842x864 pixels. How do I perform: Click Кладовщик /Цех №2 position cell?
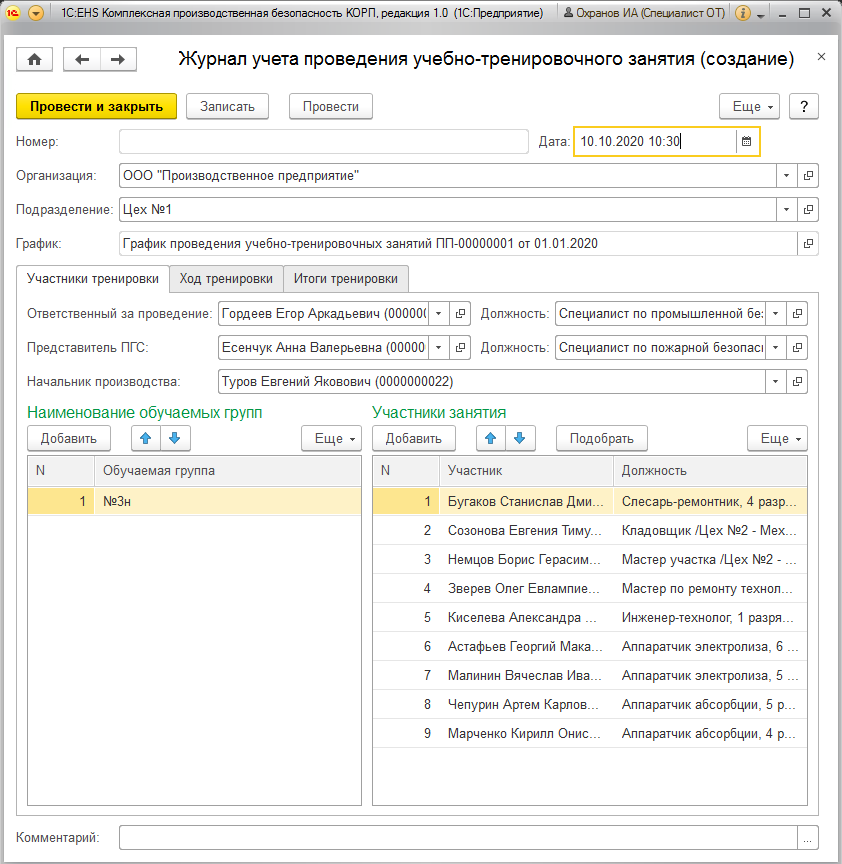point(710,531)
